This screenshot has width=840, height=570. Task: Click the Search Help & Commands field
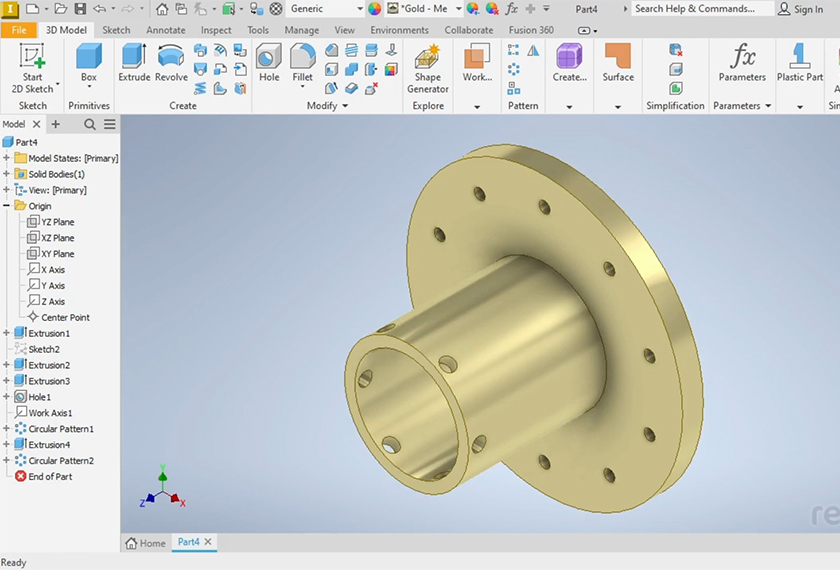point(702,9)
